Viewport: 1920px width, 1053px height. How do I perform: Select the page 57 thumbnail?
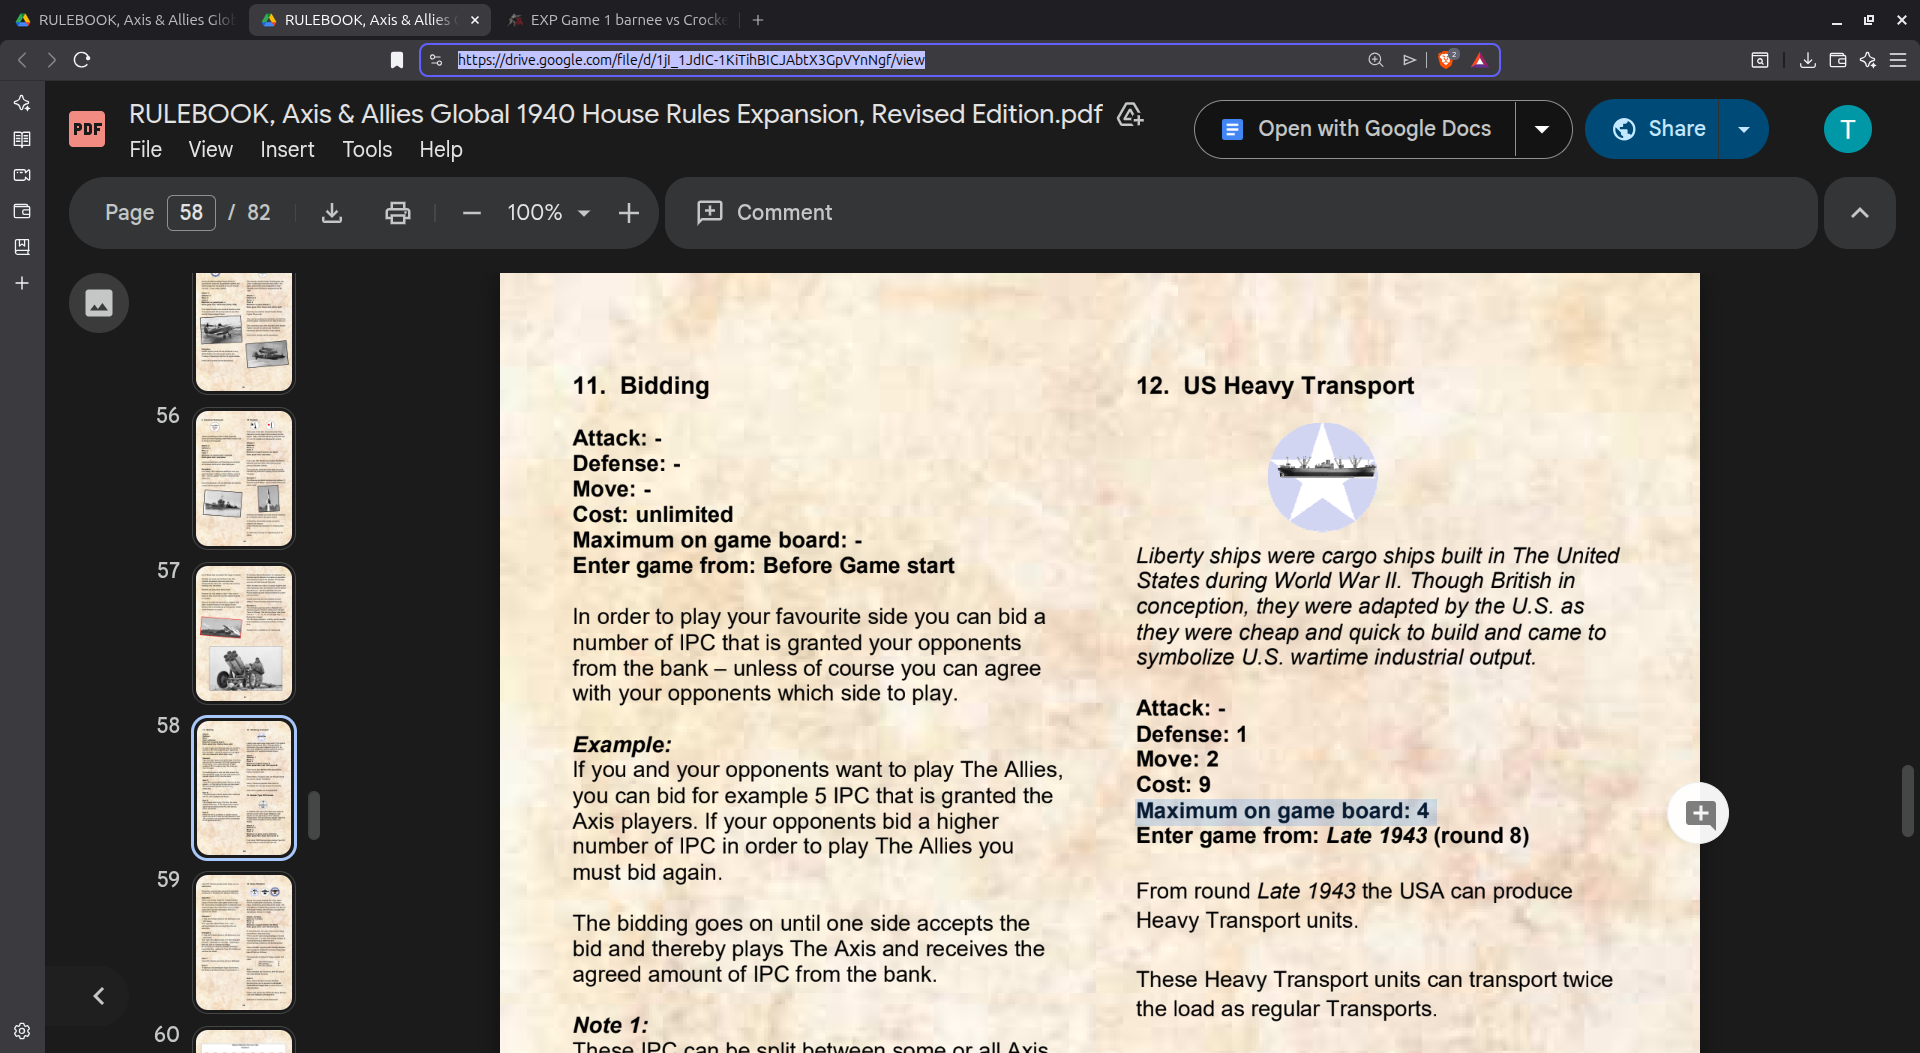(243, 633)
